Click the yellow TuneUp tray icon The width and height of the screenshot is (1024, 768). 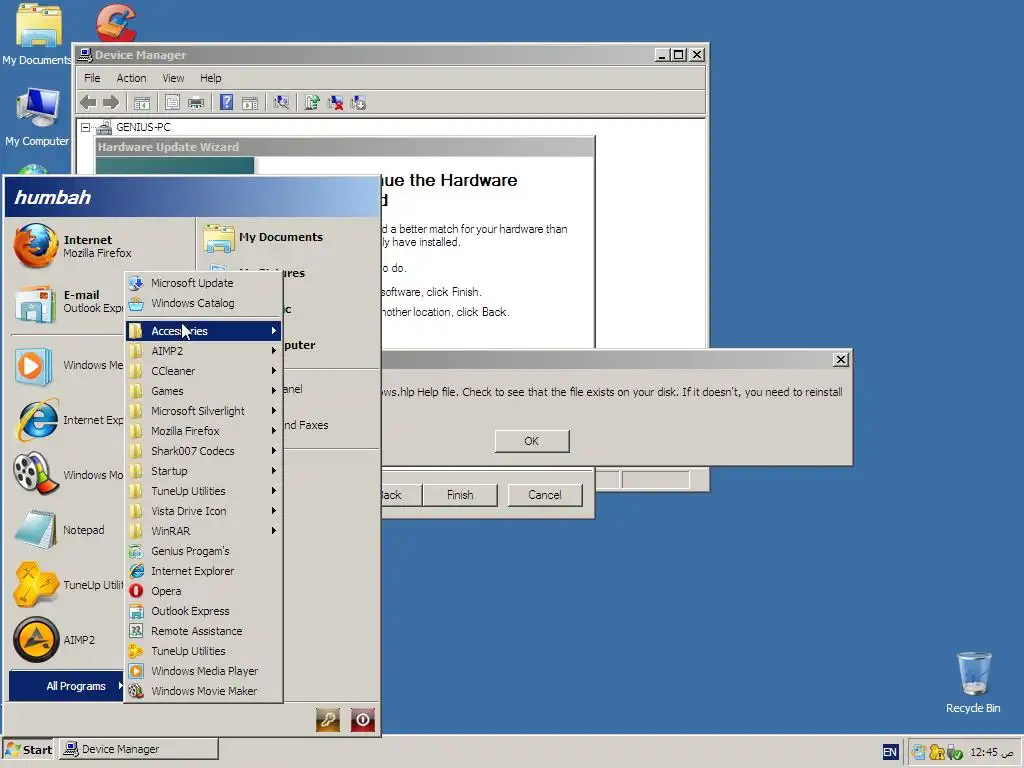coord(936,752)
